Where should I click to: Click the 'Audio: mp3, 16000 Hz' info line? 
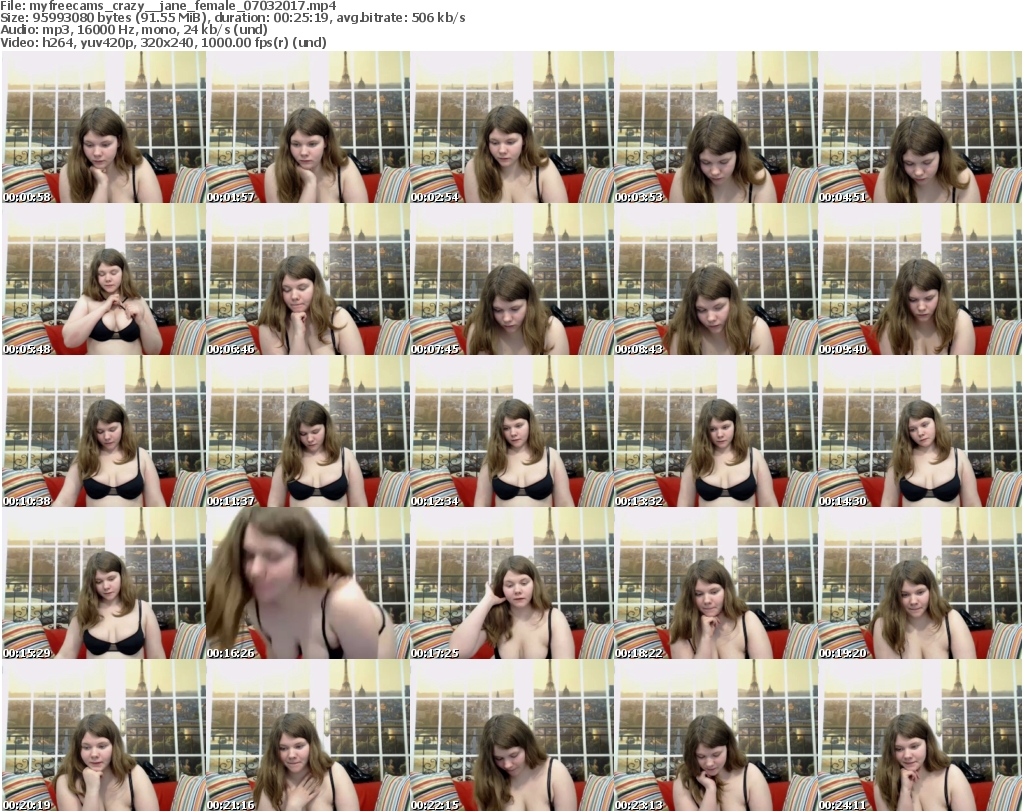point(134,30)
